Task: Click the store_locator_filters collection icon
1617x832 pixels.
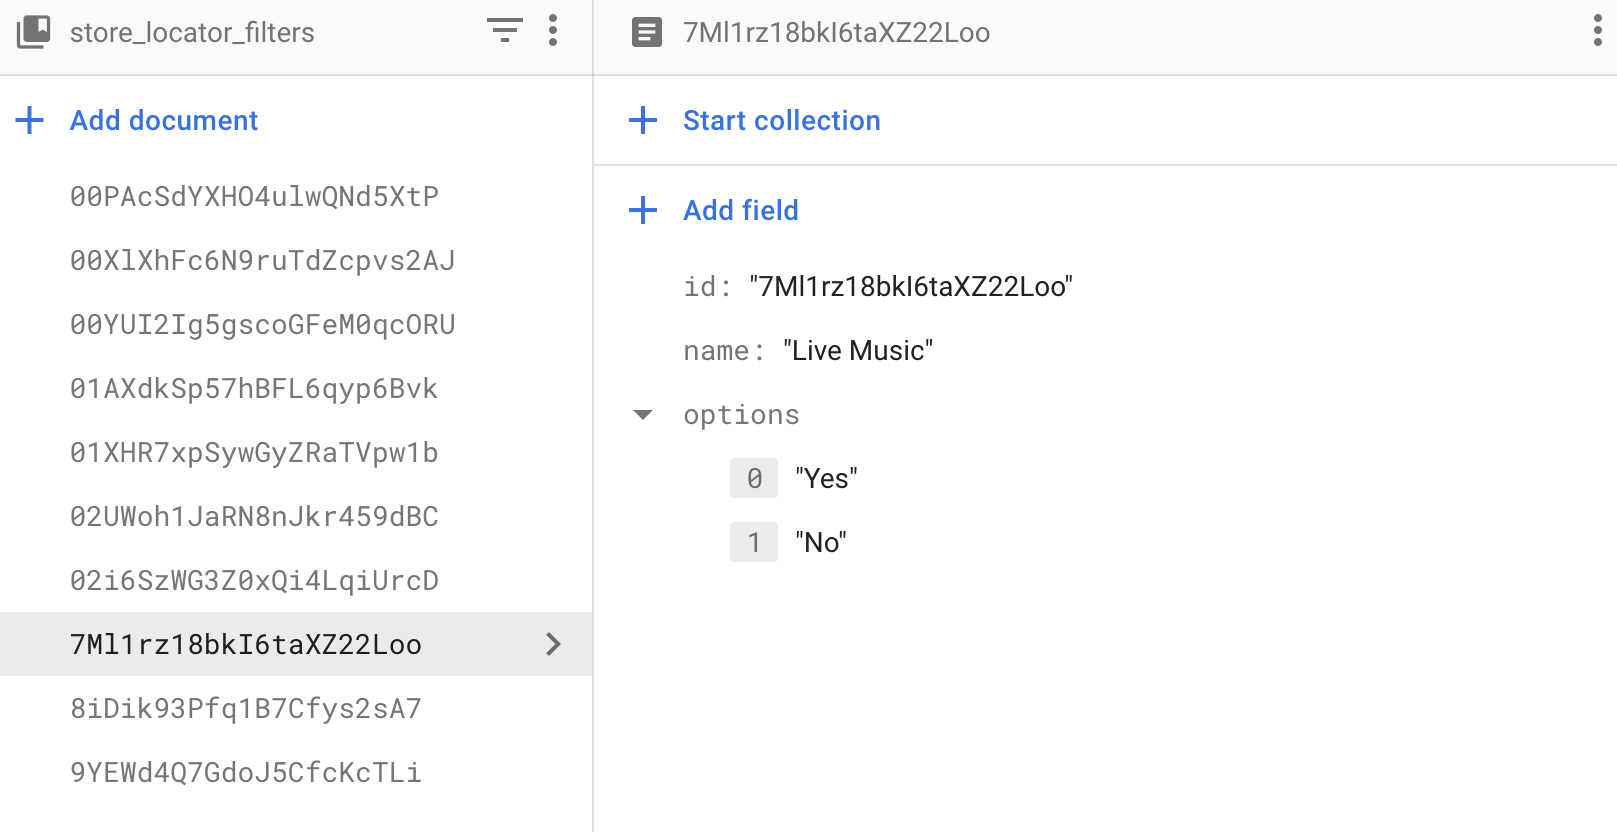Action: tap(33, 32)
